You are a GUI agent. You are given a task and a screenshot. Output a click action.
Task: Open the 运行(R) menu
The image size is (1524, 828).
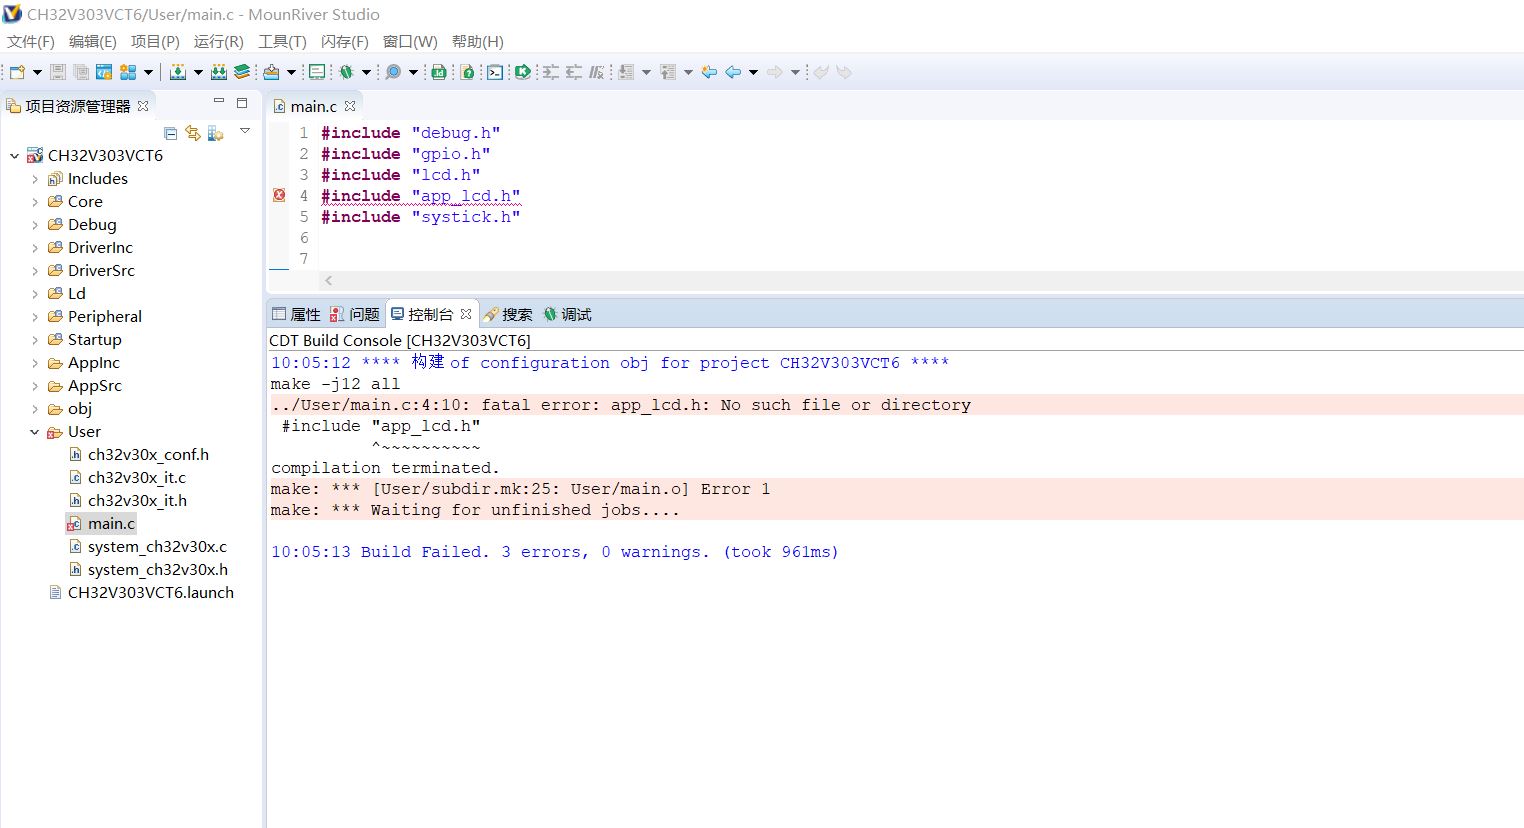coord(219,41)
